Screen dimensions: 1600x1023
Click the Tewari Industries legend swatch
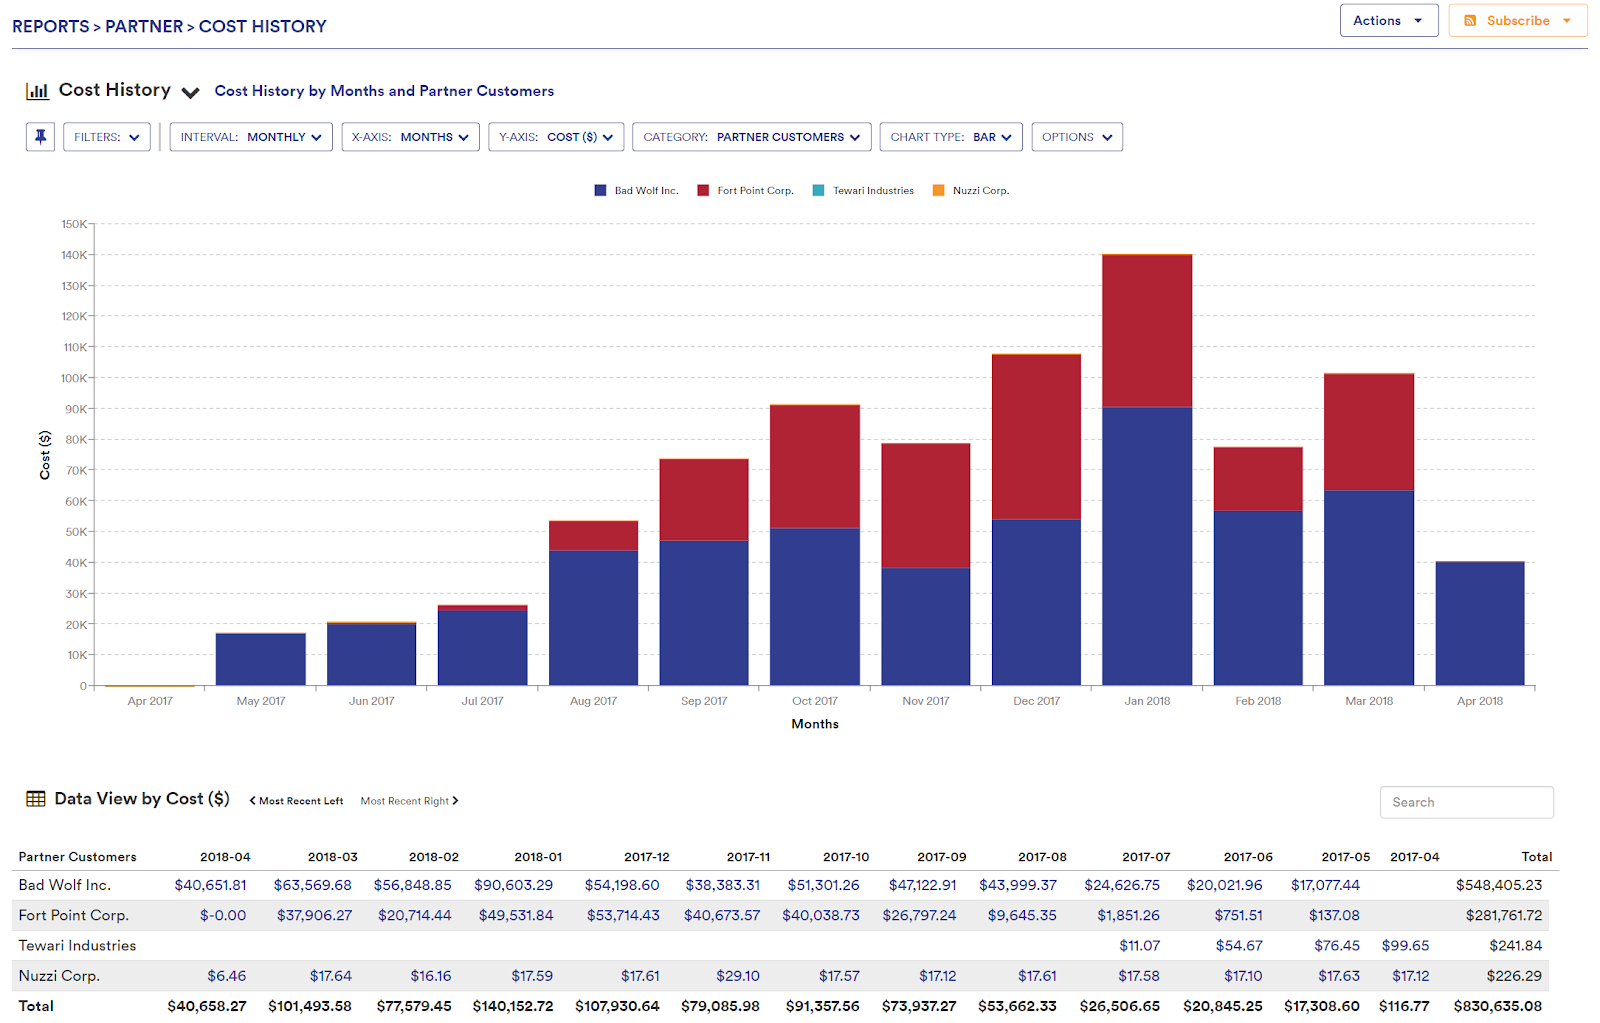(817, 189)
